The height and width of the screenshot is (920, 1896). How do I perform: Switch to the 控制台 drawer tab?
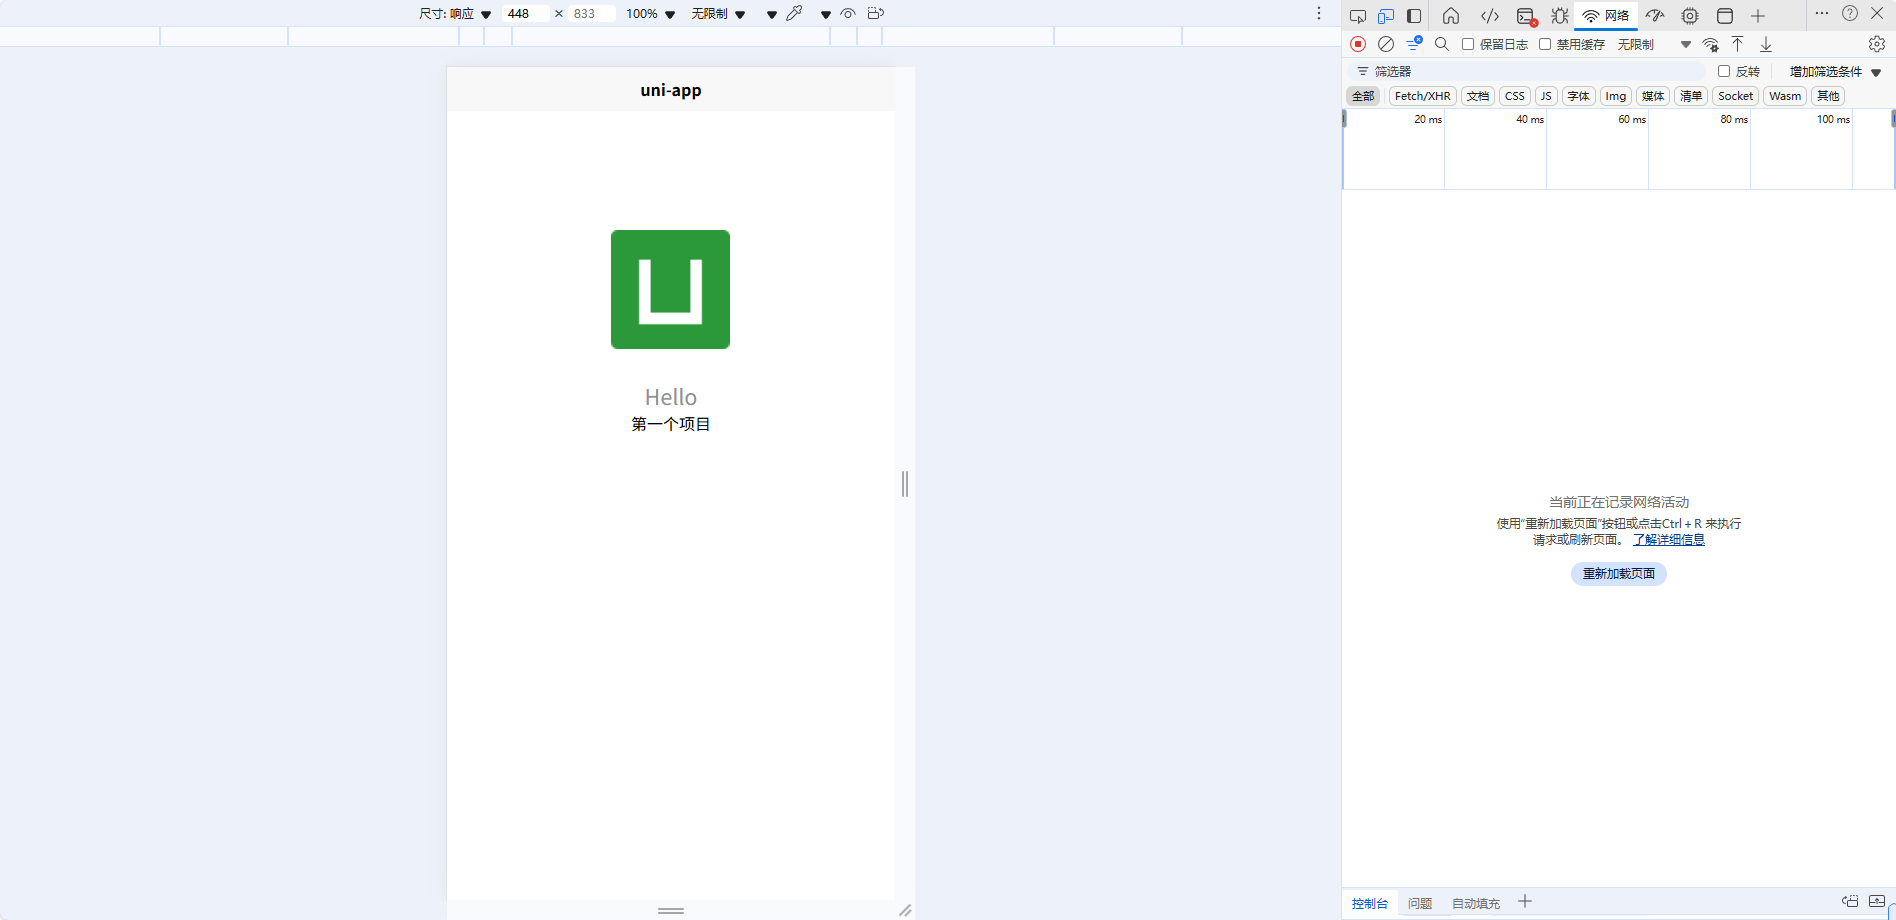pos(1370,903)
